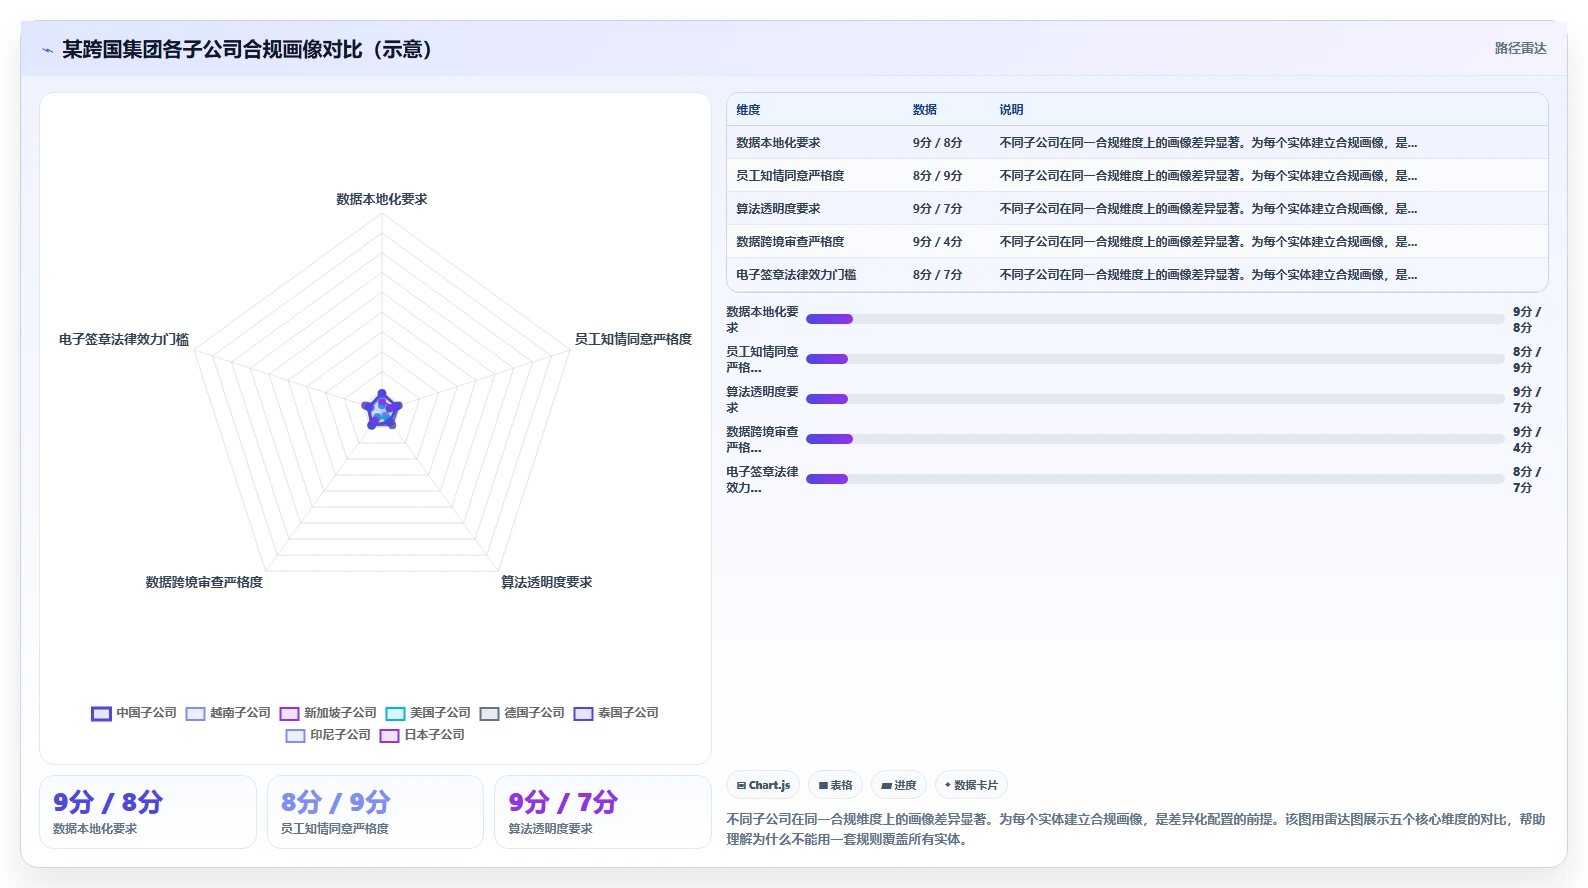Click the radar axis label 数据本地化要求
The image size is (1588, 888).
[382, 199]
